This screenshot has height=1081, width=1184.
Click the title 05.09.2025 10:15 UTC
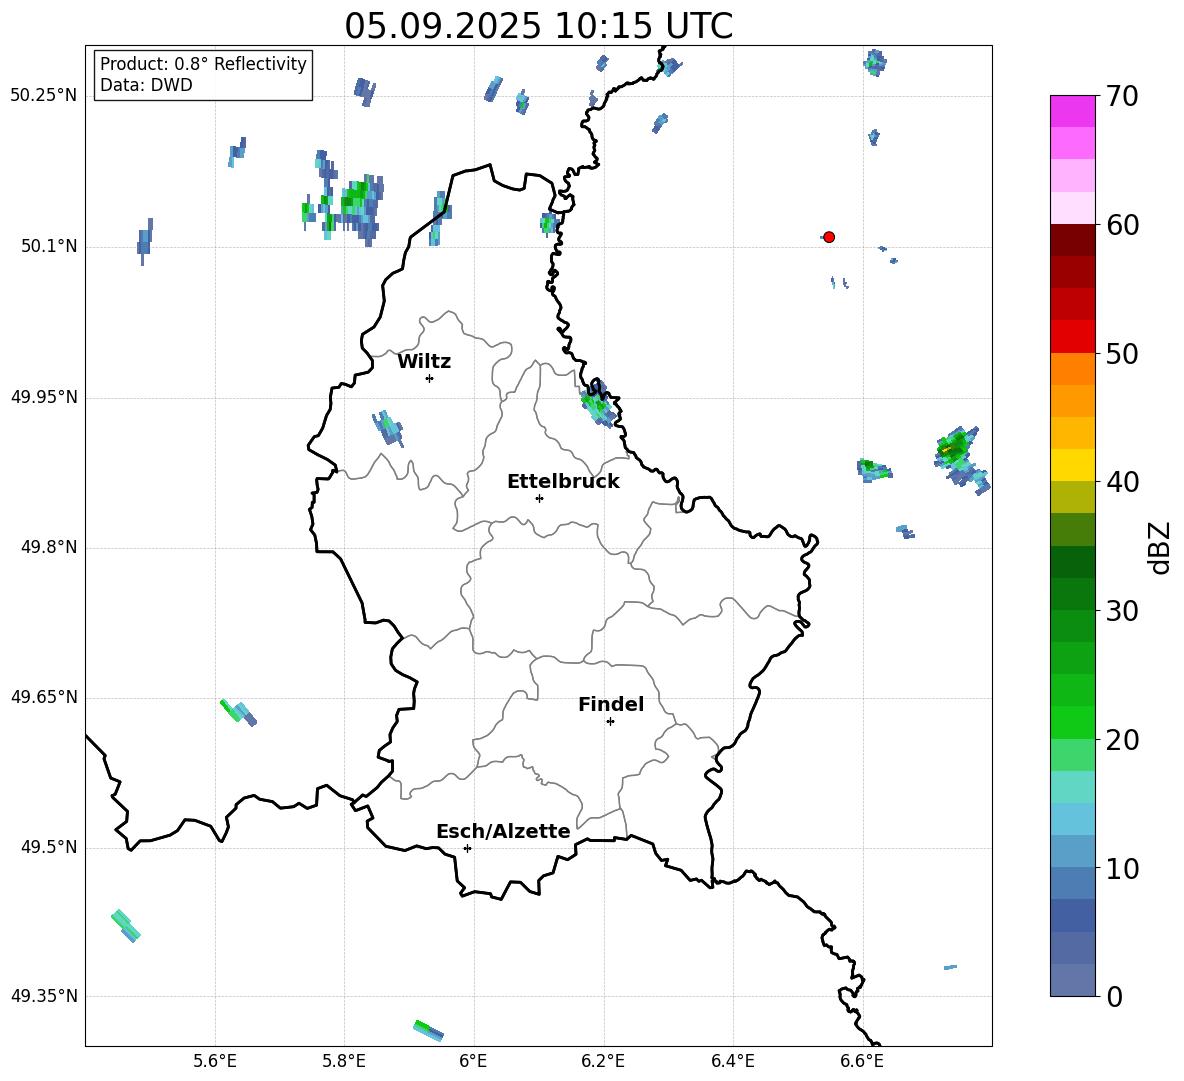click(x=538, y=26)
